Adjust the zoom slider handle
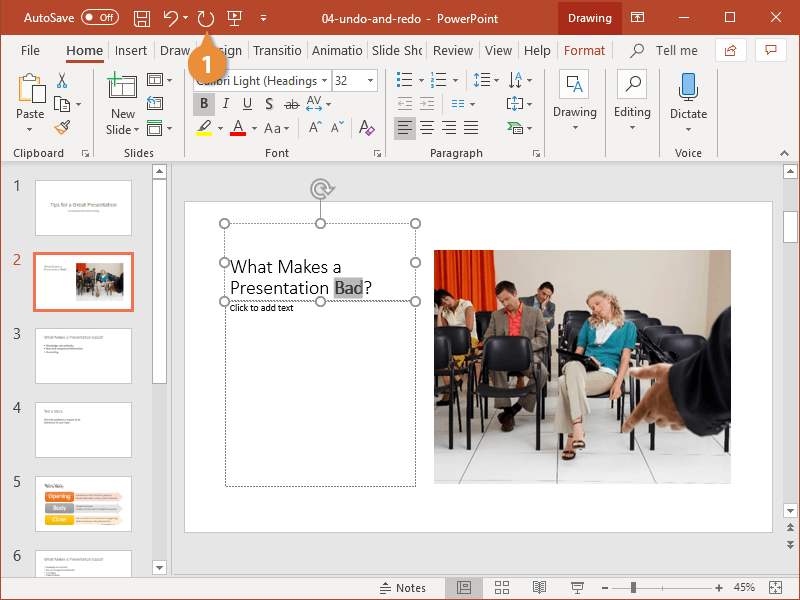800x600 pixels. [632, 587]
